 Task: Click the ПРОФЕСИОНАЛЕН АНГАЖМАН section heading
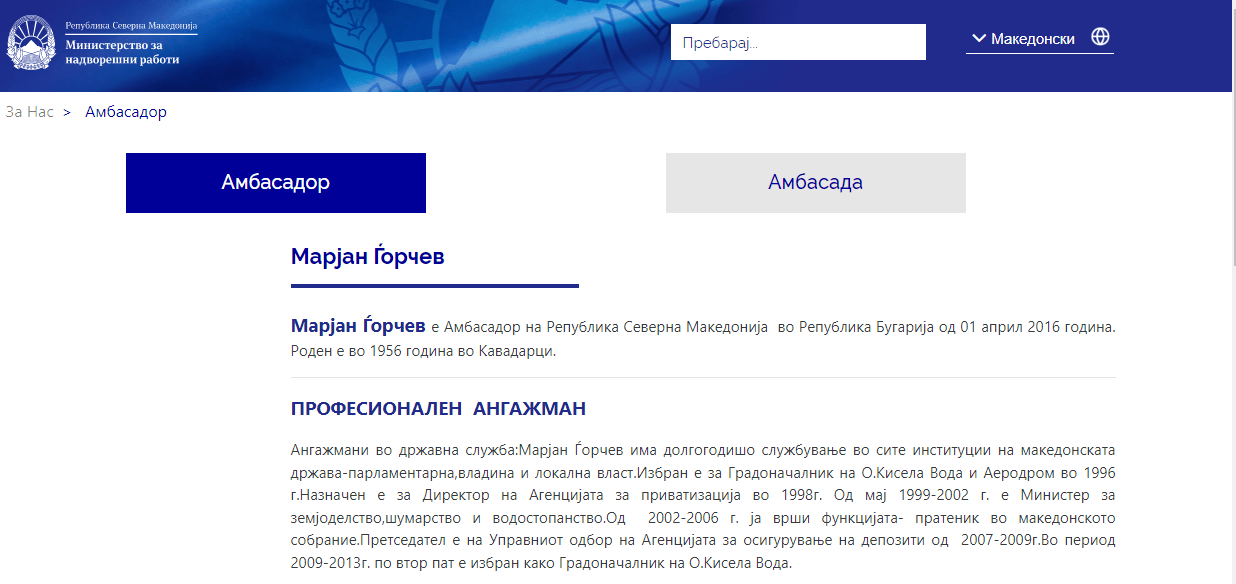tap(438, 409)
